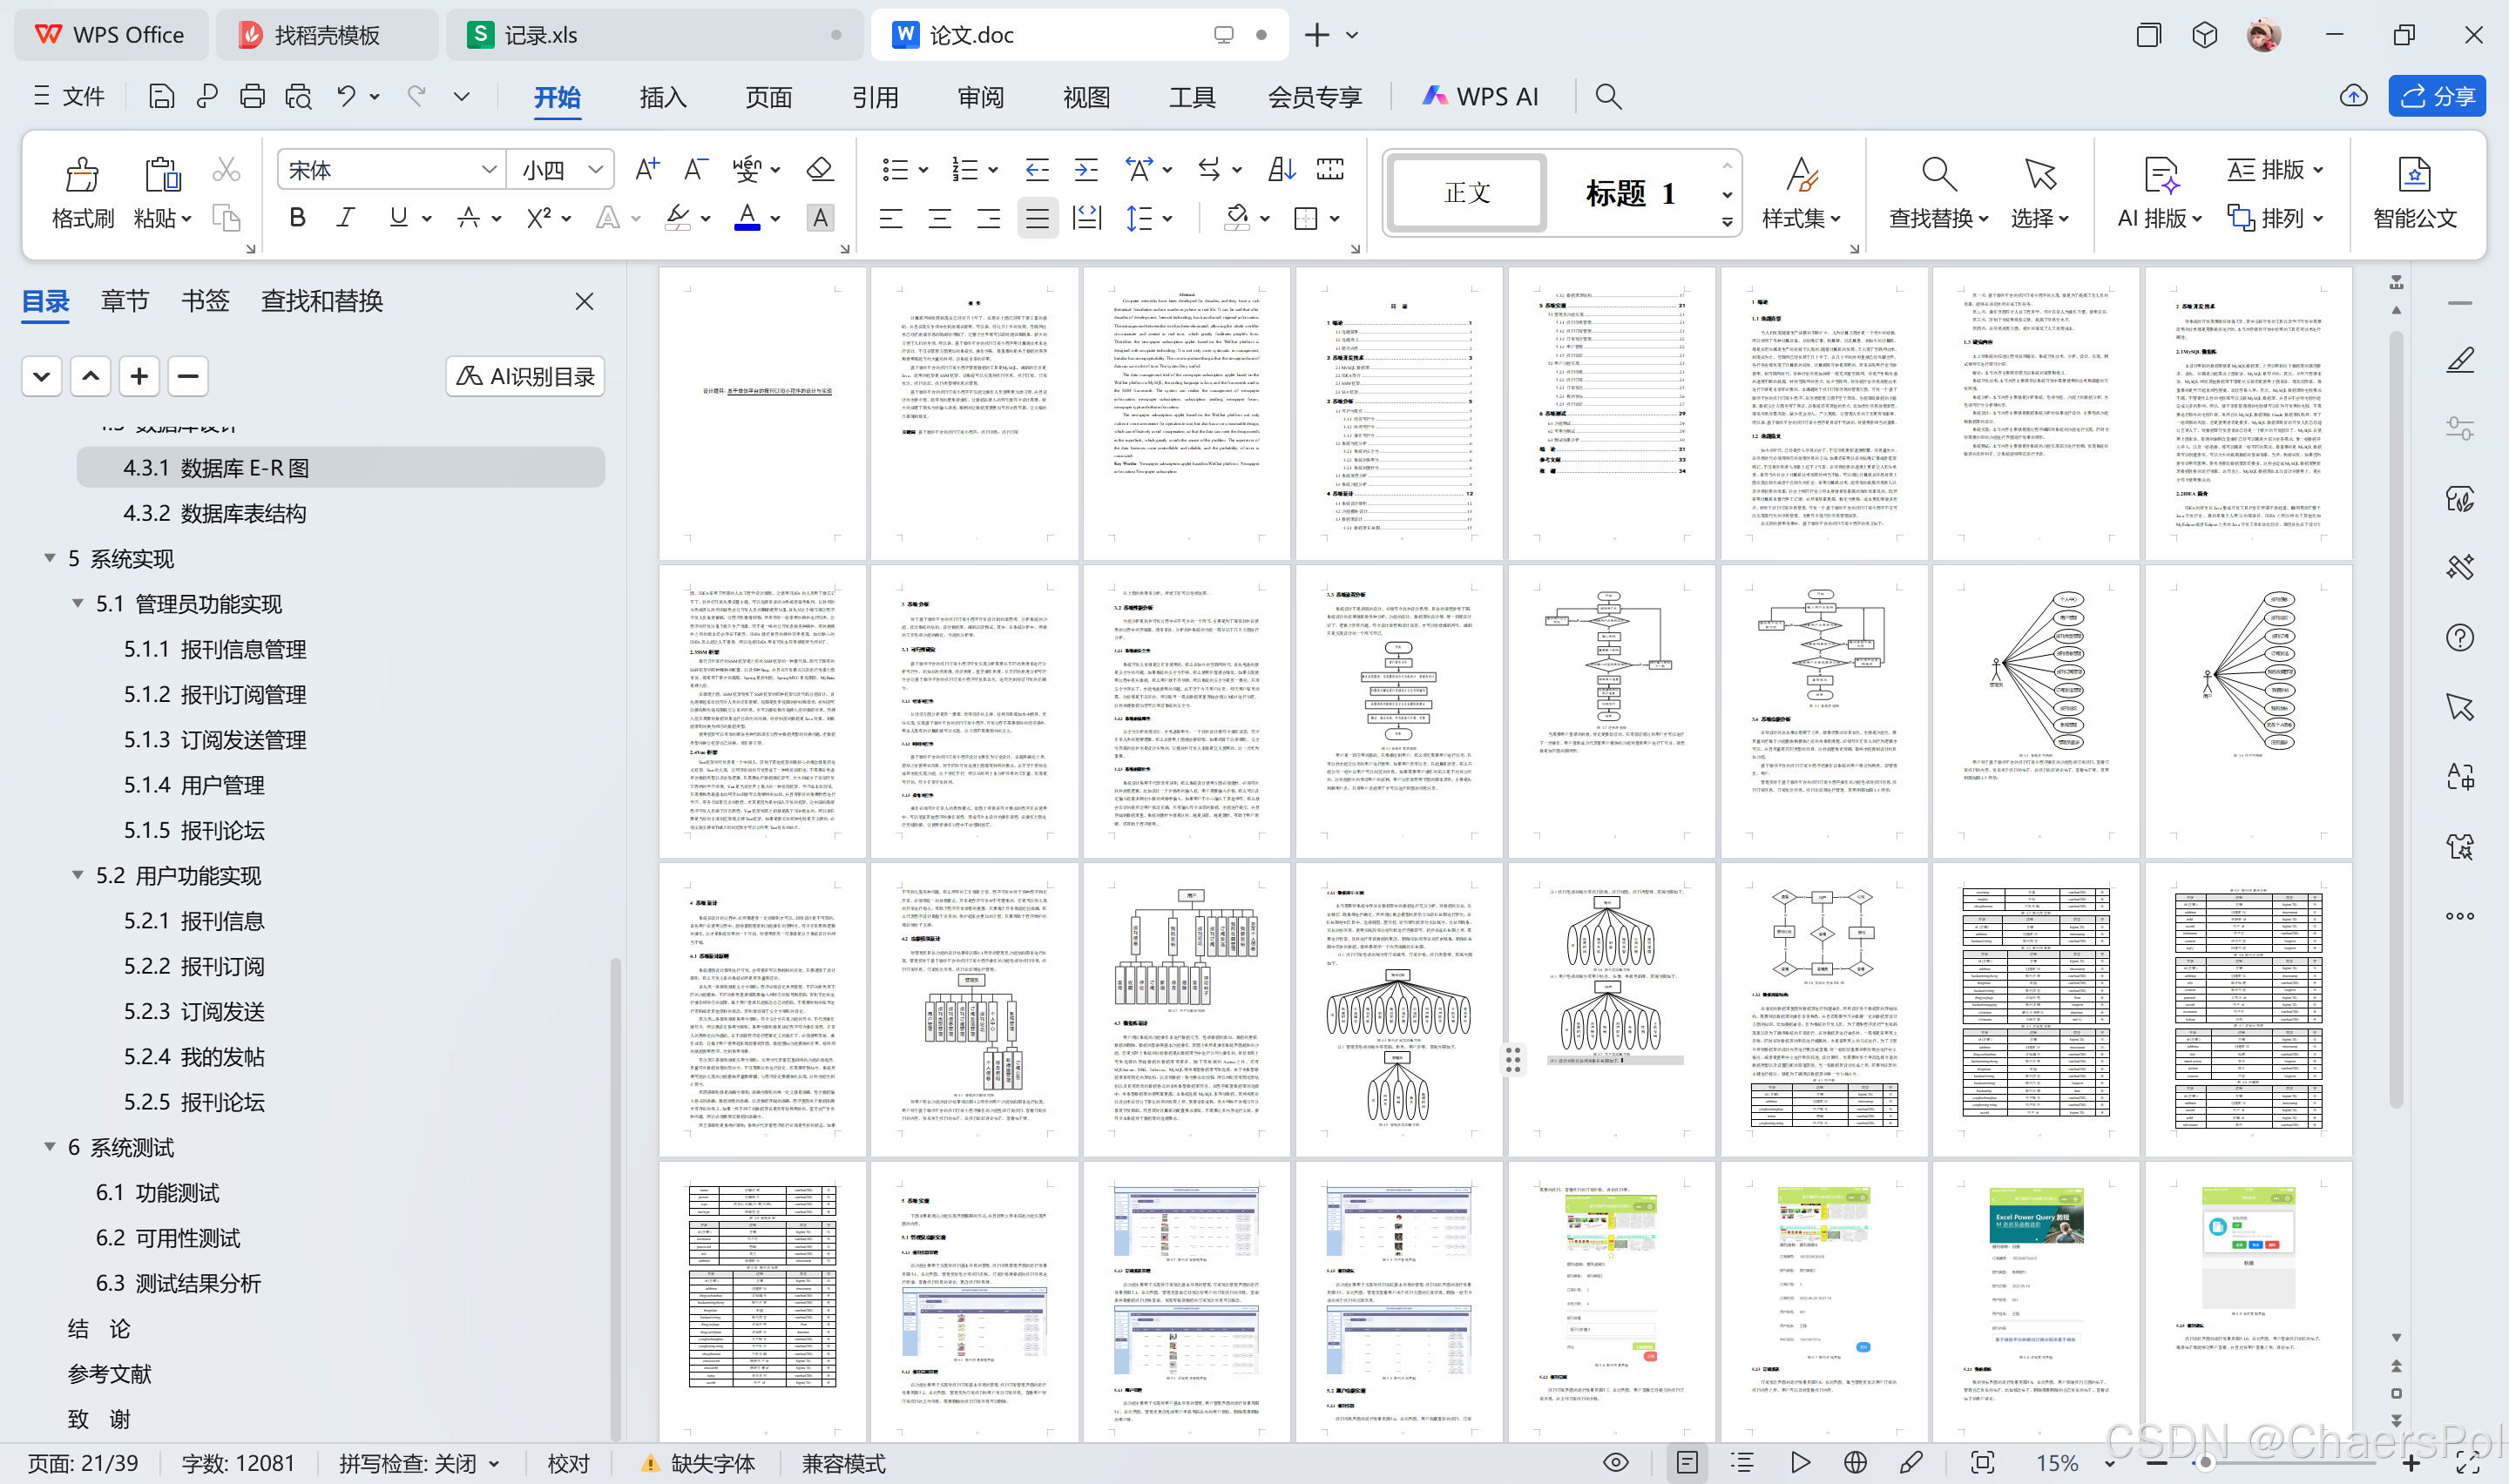Click the Save document icon
Screen dimensions: 2509x1484
click(161, 96)
